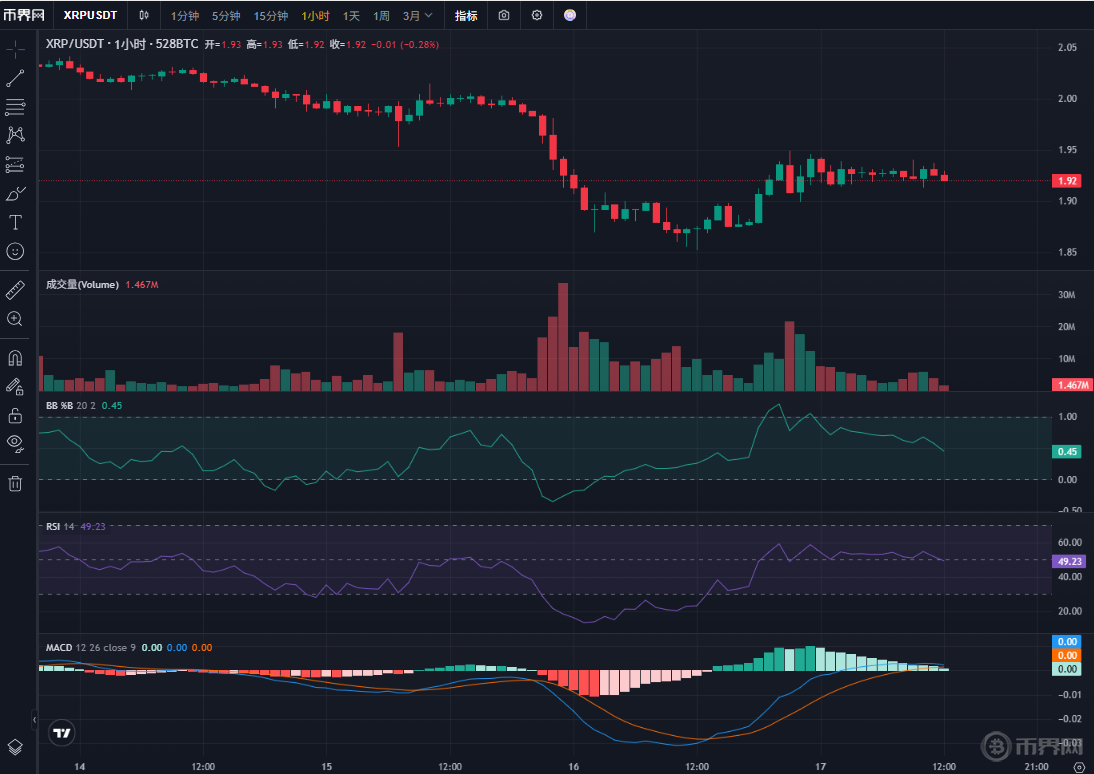The image size is (1094, 774).
Task: Click the XRPUSDT symbol search button
Action: tap(90, 15)
